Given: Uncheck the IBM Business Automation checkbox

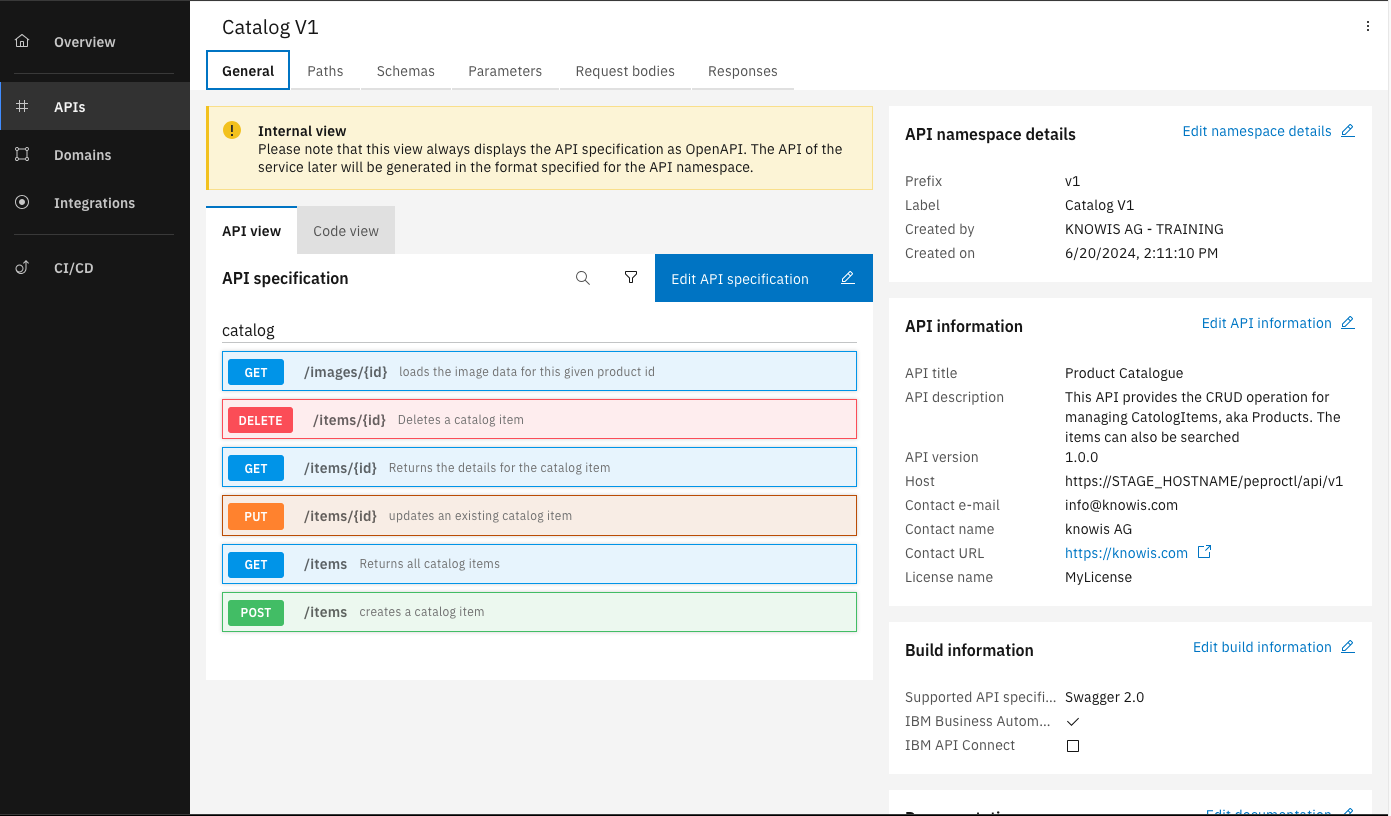Looking at the screenshot, I should pos(1072,721).
